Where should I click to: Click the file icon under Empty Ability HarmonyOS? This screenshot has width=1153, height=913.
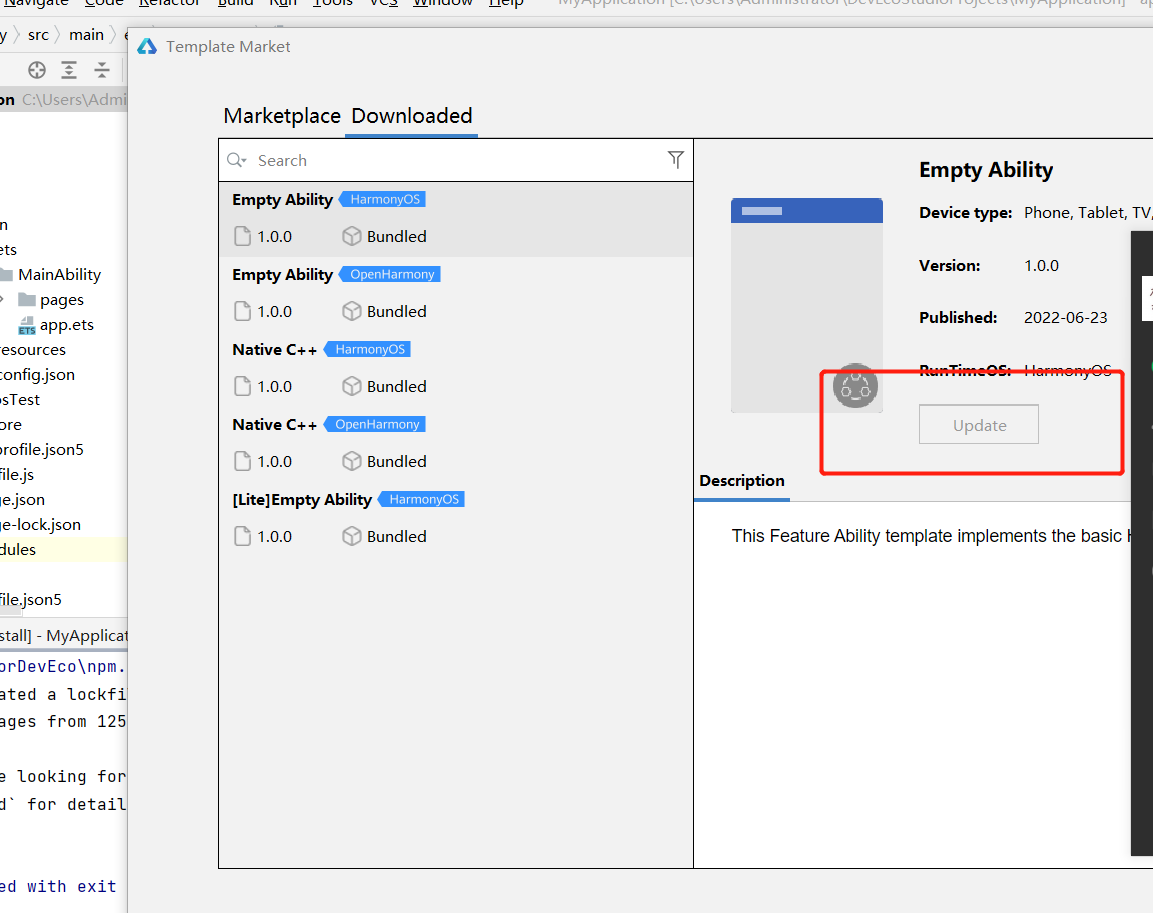pos(242,236)
